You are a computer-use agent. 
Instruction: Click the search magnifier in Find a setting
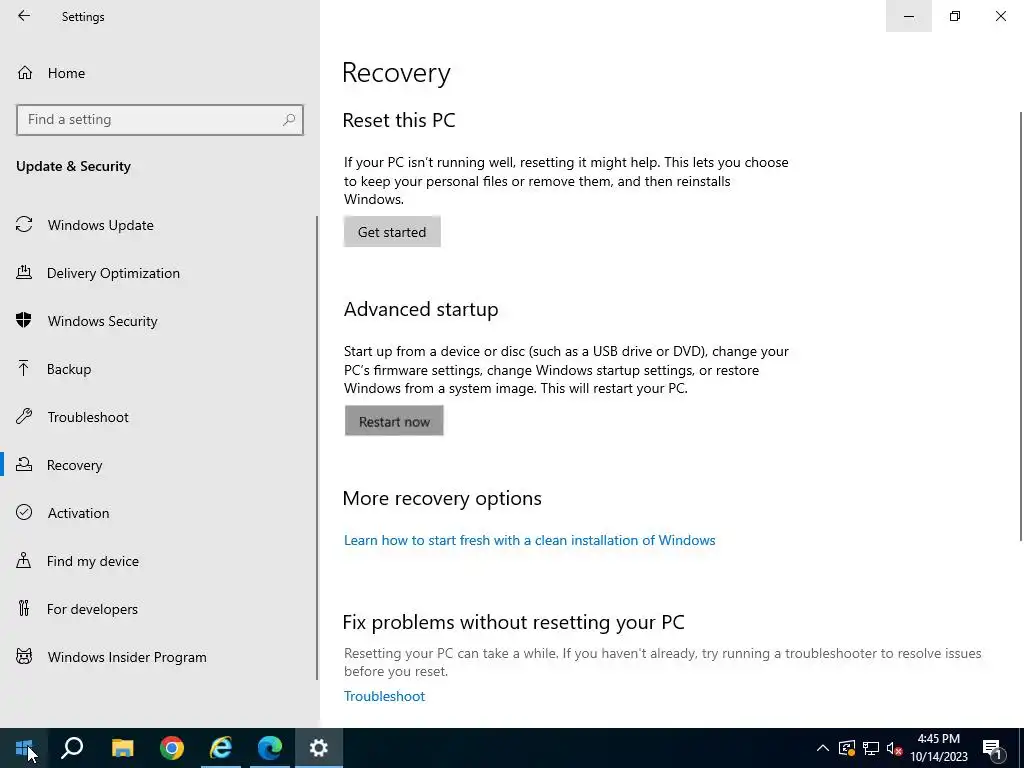(289, 120)
